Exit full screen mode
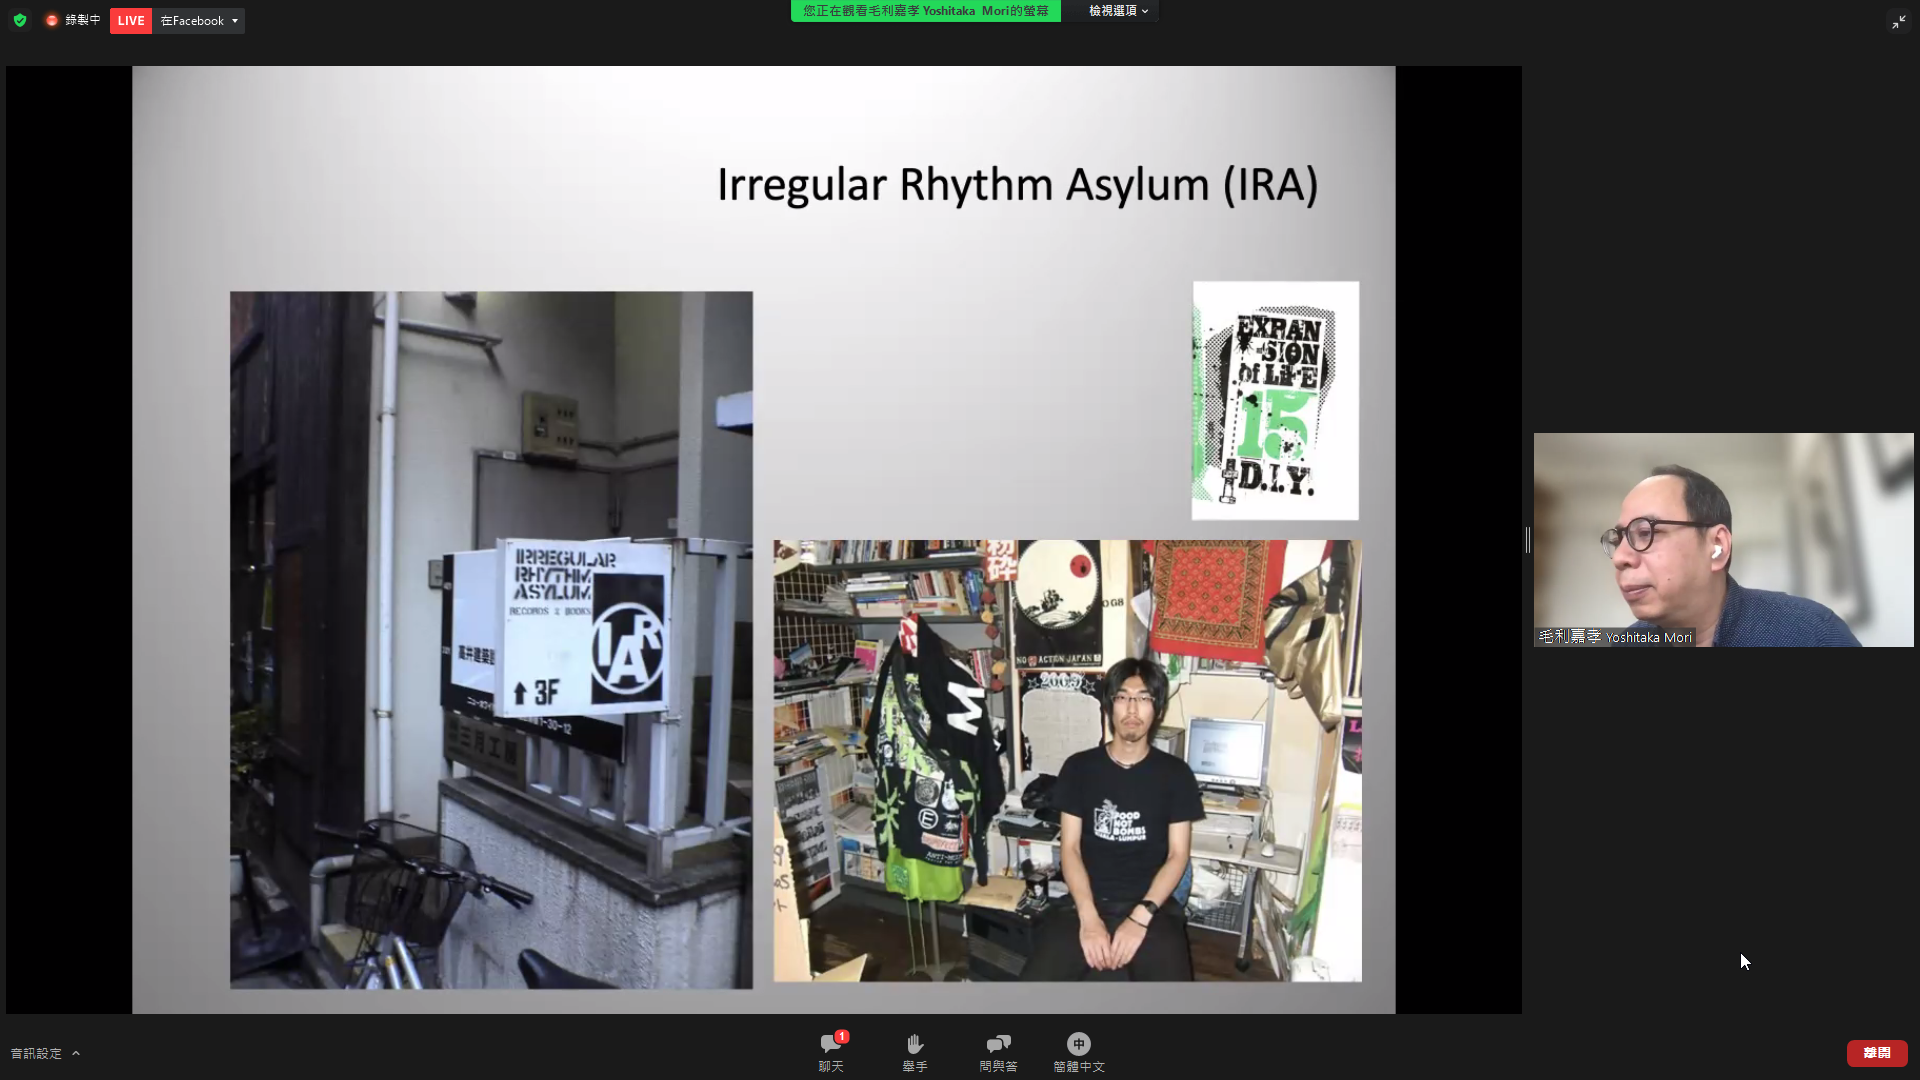This screenshot has height=1080, width=1920. [x=1898, y=21]
